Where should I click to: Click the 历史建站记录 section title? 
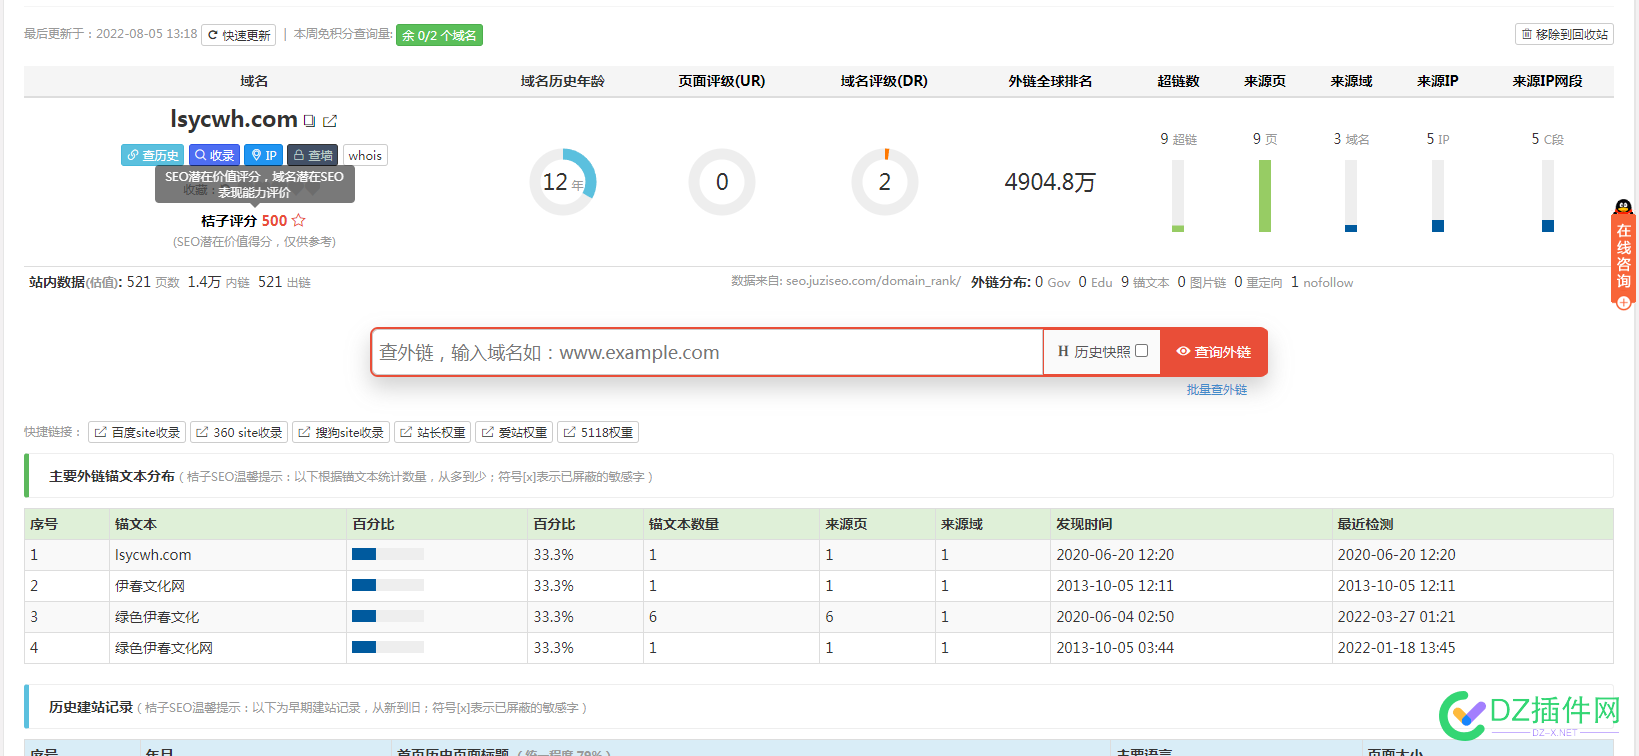pos(91,707)
